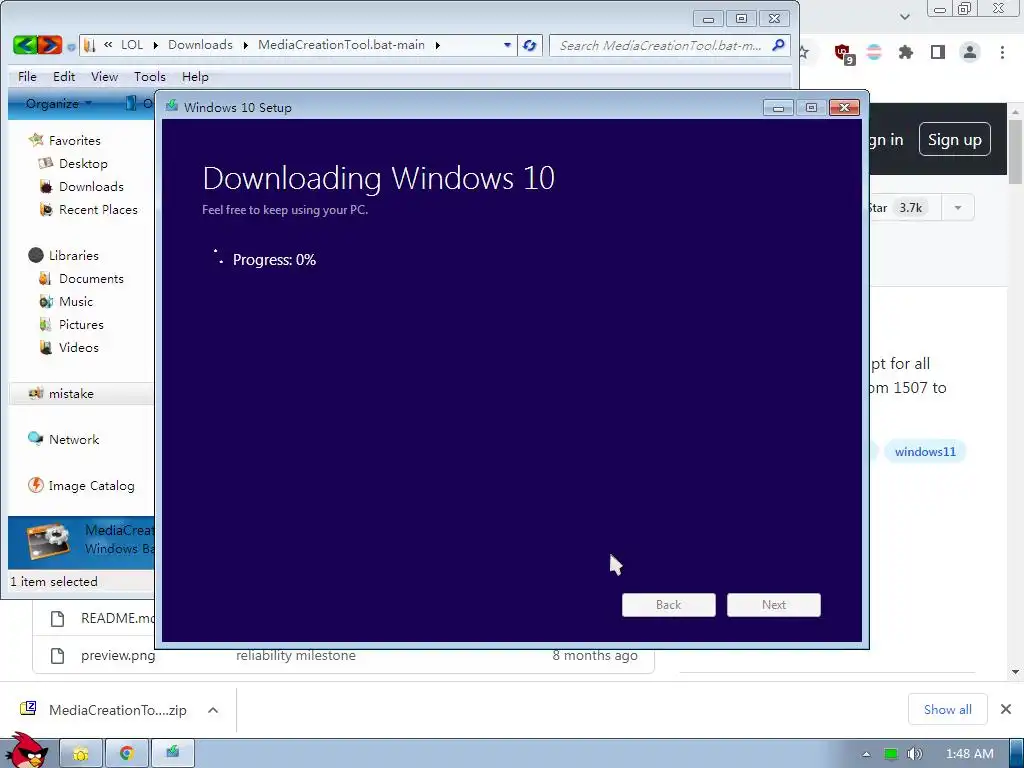Image resolution: width=1024 pixels, height=768 pixels.
Task: Click the Angry Birds start button
Action: tap(26, 750)
